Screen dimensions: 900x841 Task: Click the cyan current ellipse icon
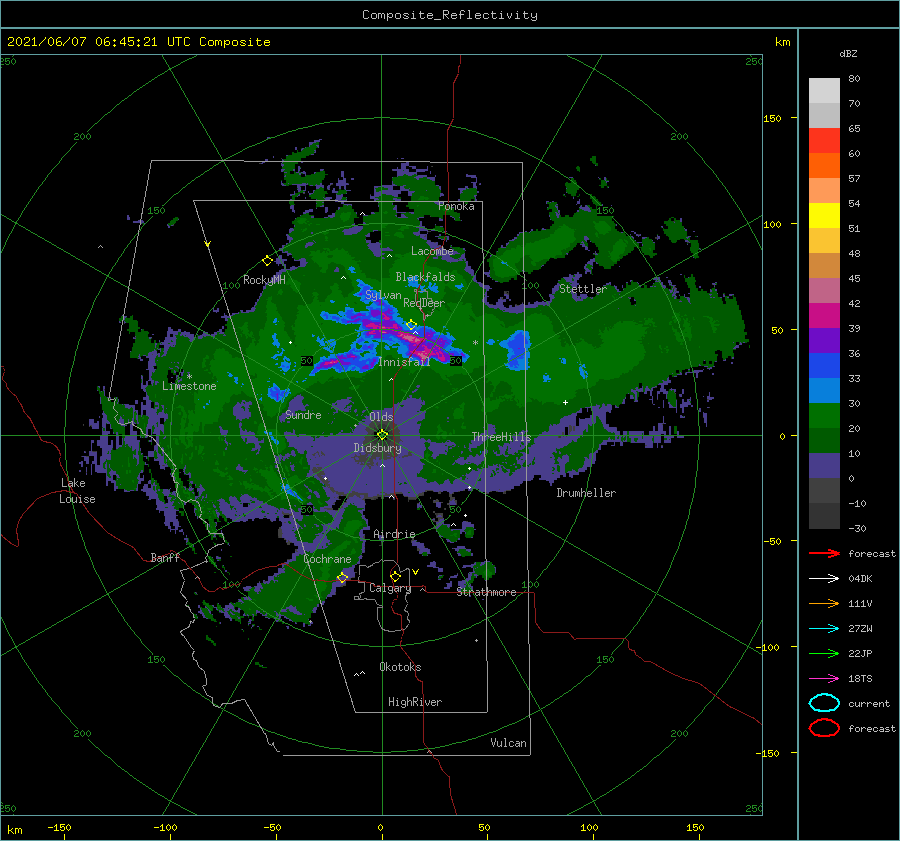(x=824, y=703)
